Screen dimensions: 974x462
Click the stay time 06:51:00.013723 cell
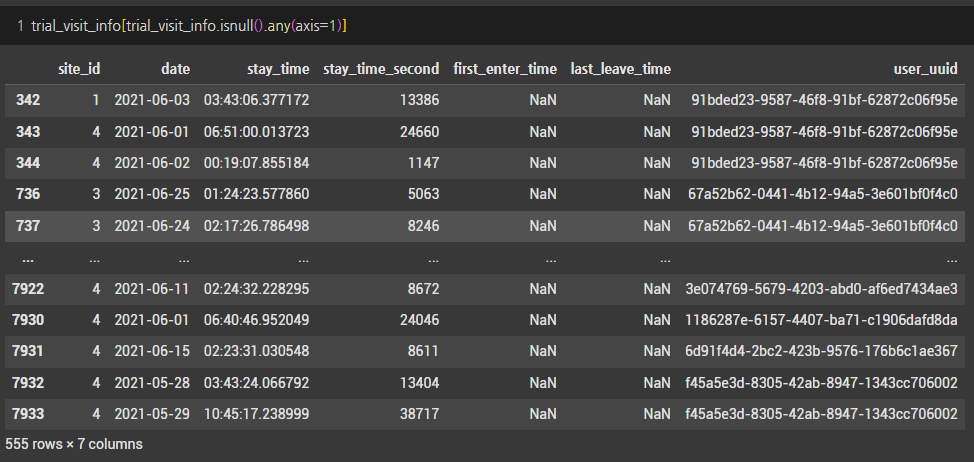pyautogui.click(x=256, y=132)
